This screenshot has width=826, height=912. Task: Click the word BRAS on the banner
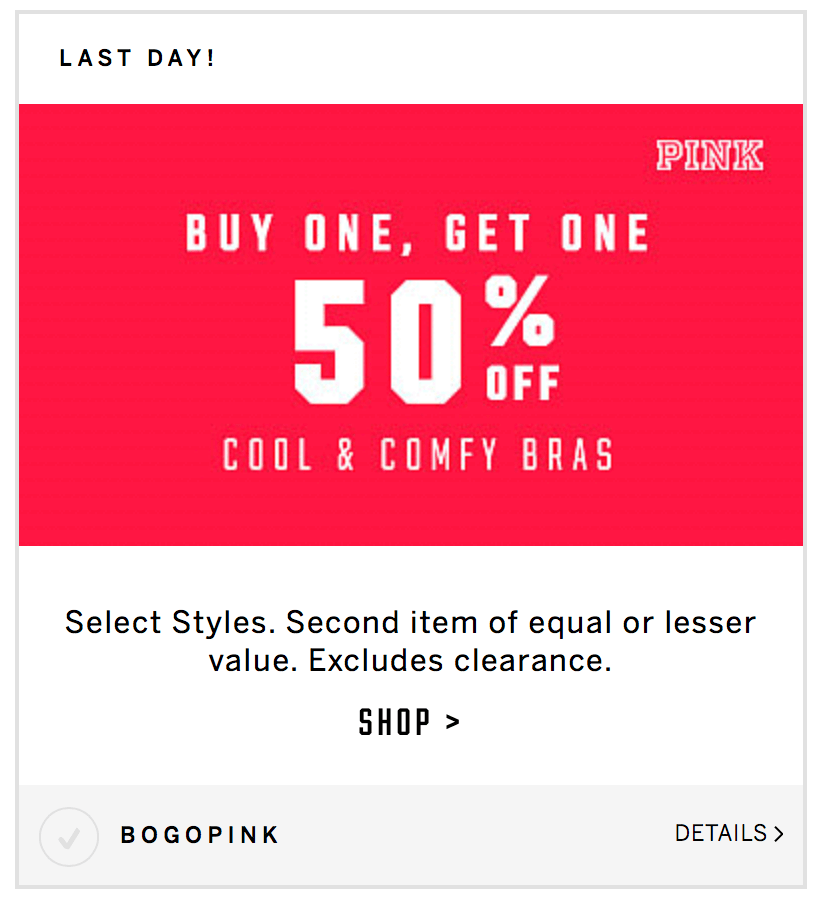coord(567,454)
